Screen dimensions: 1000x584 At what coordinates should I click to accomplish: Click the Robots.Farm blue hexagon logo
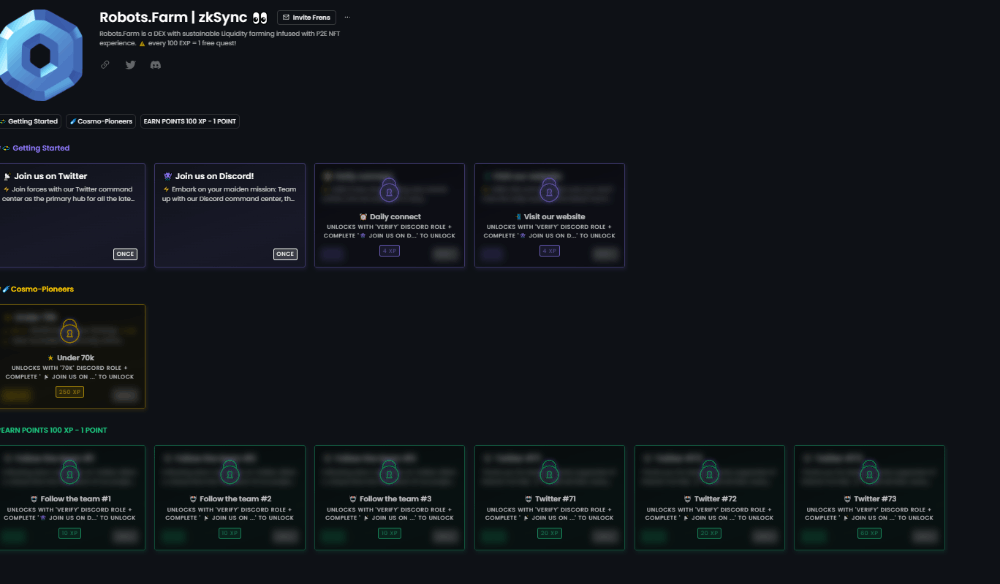tap(41, 55)
